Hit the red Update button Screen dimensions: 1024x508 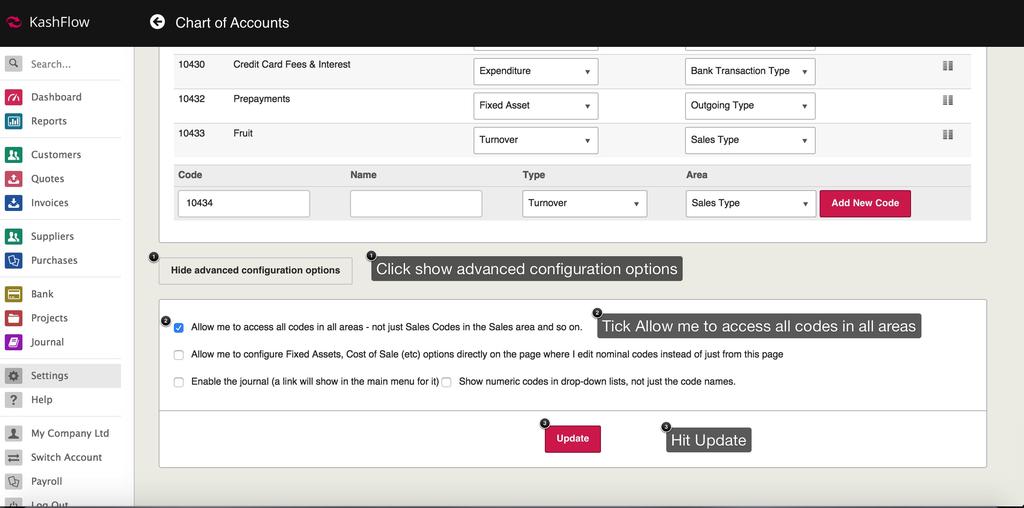click(x=572, y=439)
